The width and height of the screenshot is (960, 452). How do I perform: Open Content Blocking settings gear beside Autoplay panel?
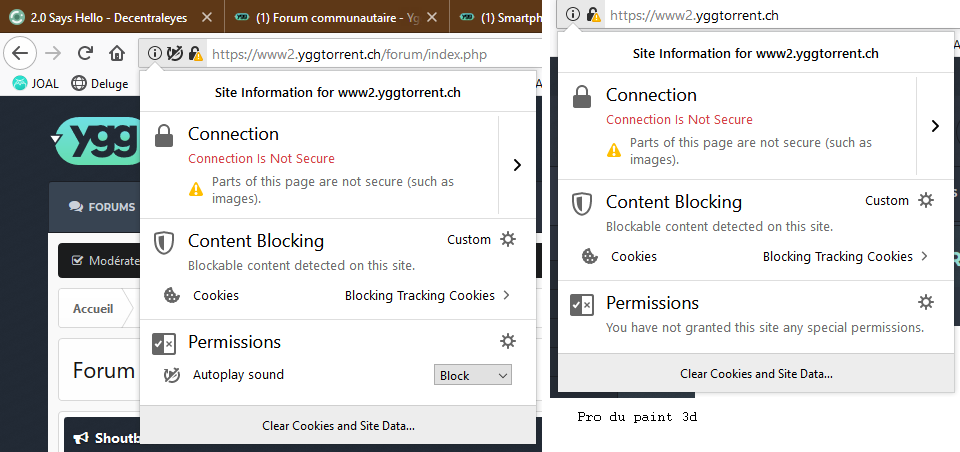pyautogui.click(x=508, y=239)
